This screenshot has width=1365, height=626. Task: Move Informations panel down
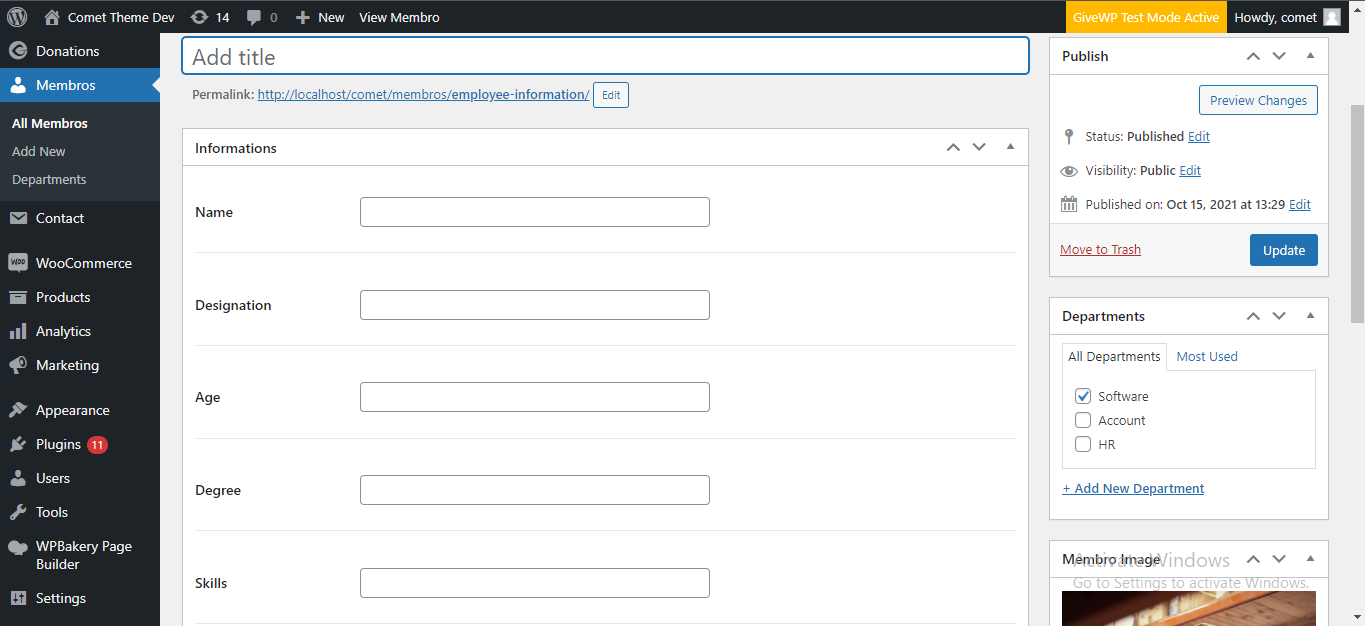(979, 147)
